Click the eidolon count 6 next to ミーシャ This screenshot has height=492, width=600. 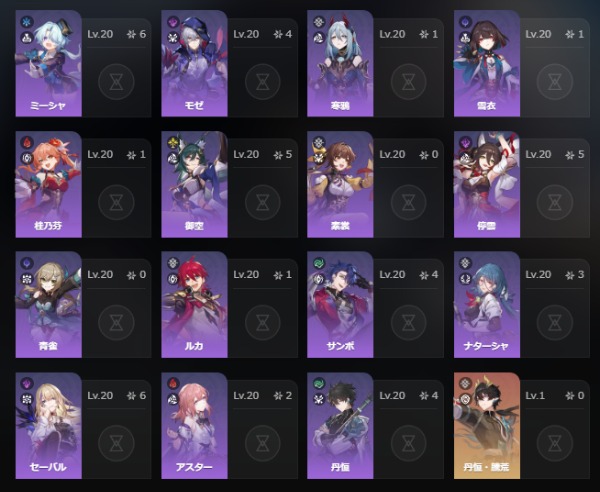click(142, 34)
